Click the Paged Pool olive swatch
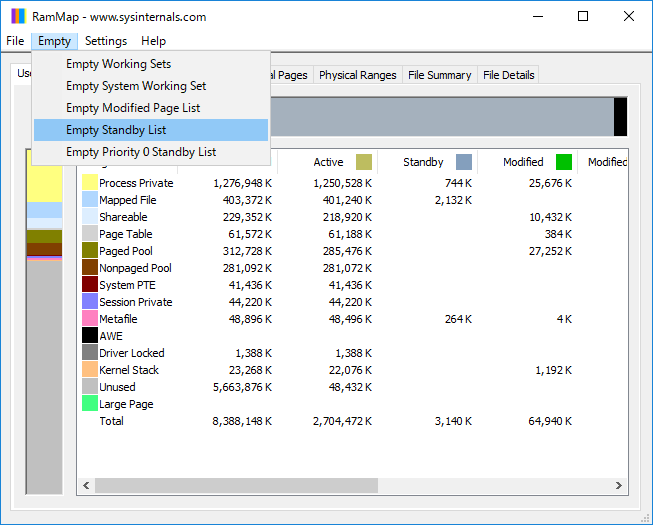Viewport: 653px width, 525px height. pyautogui.click(x=90, y=251)
